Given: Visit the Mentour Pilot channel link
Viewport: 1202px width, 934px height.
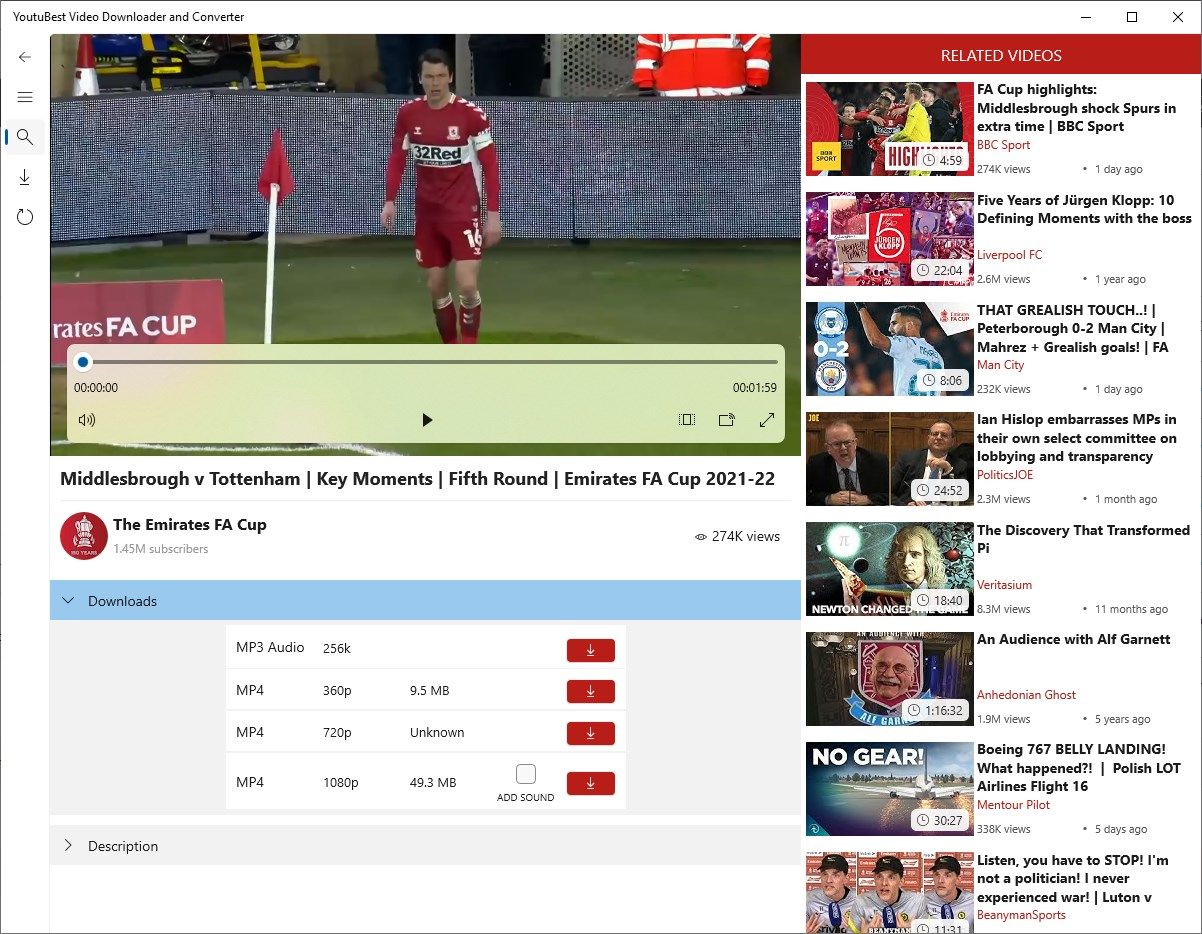Looking at the screenshot, I should [1014, 805].
